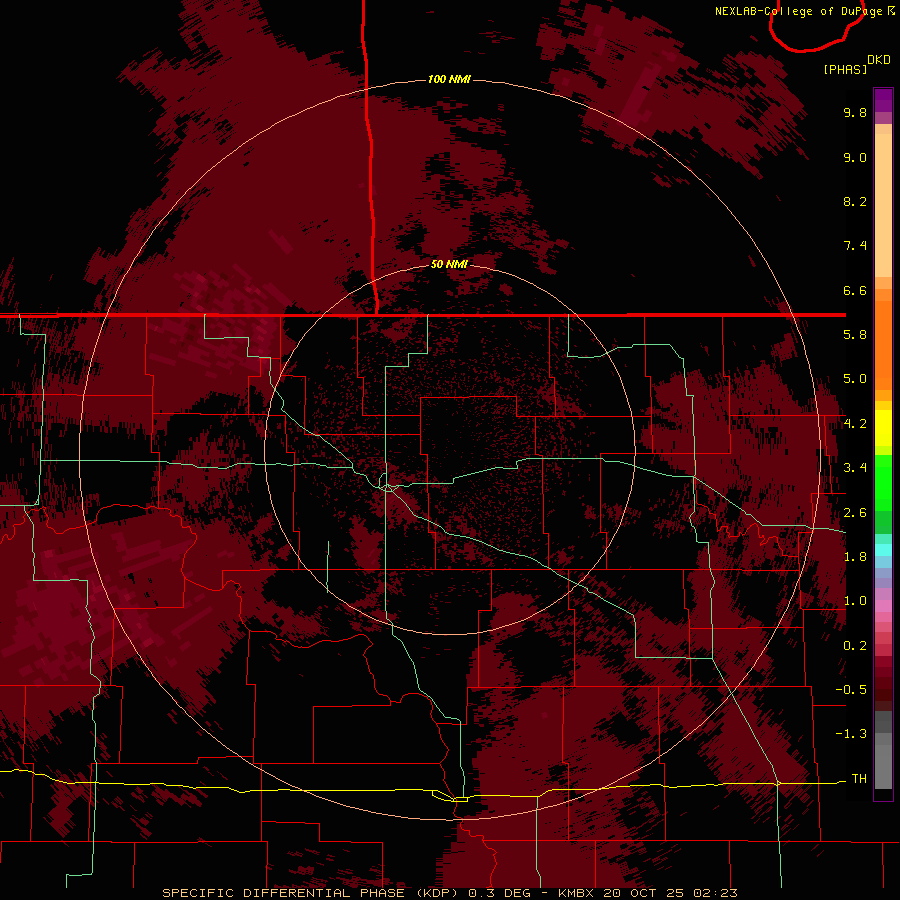The width and height of the screenshot is (900, 900).
Task: Select the 2.6 value on the color scale
Action: click(855, 513)
